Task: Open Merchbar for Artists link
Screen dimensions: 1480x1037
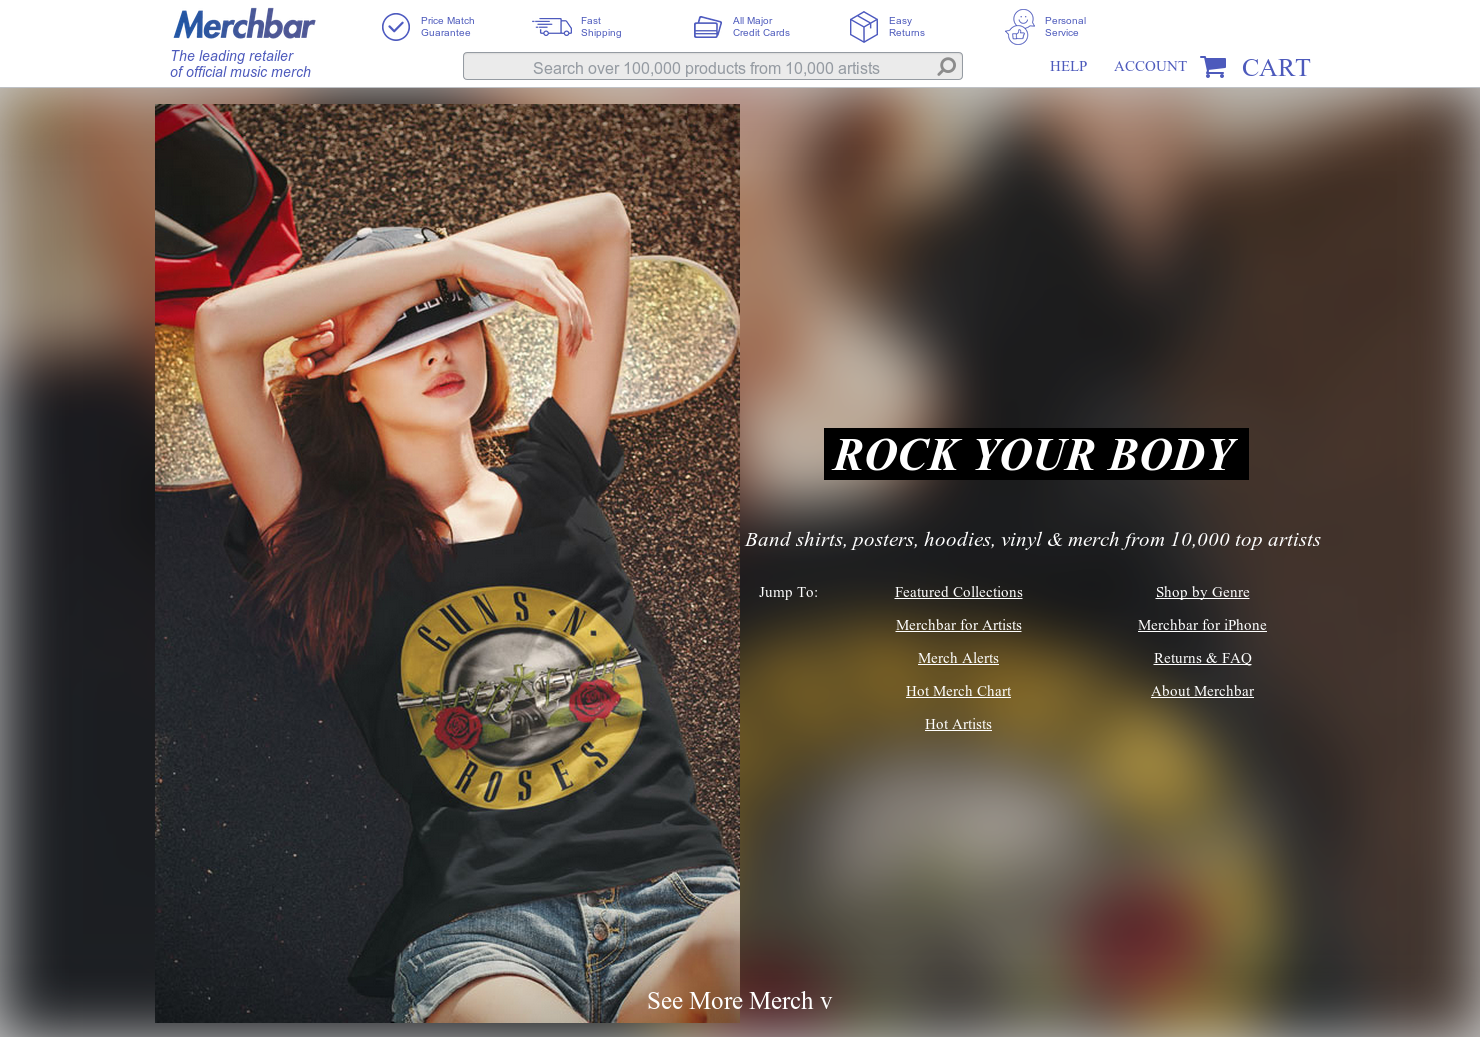Action: pos(958,625)
